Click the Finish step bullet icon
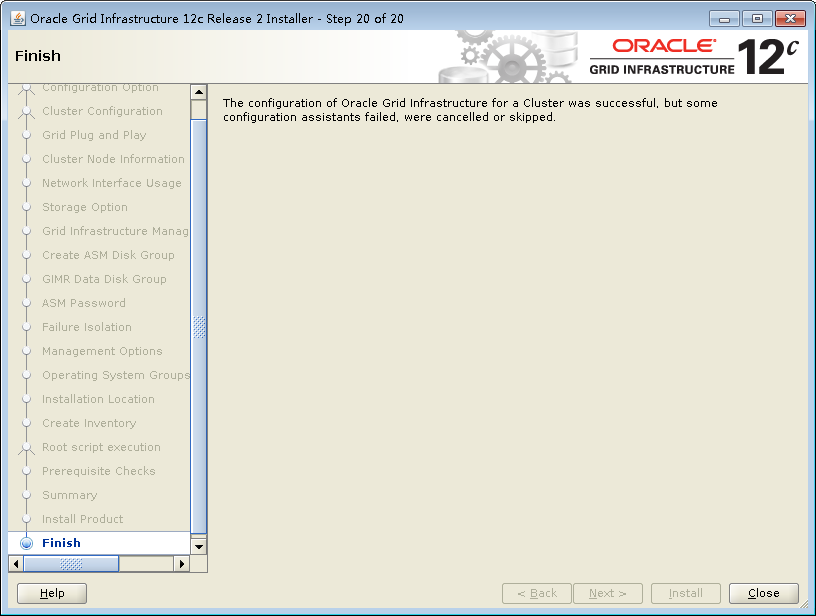 click(x=27, y=543)
